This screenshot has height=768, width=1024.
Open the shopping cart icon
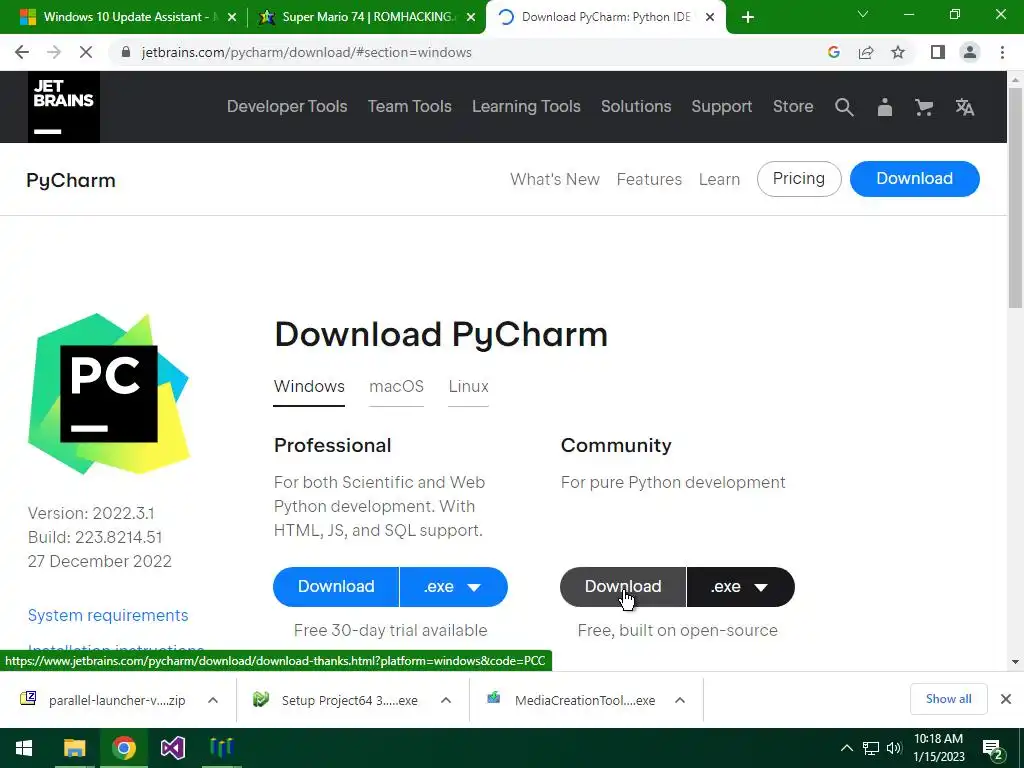[924, 107]
